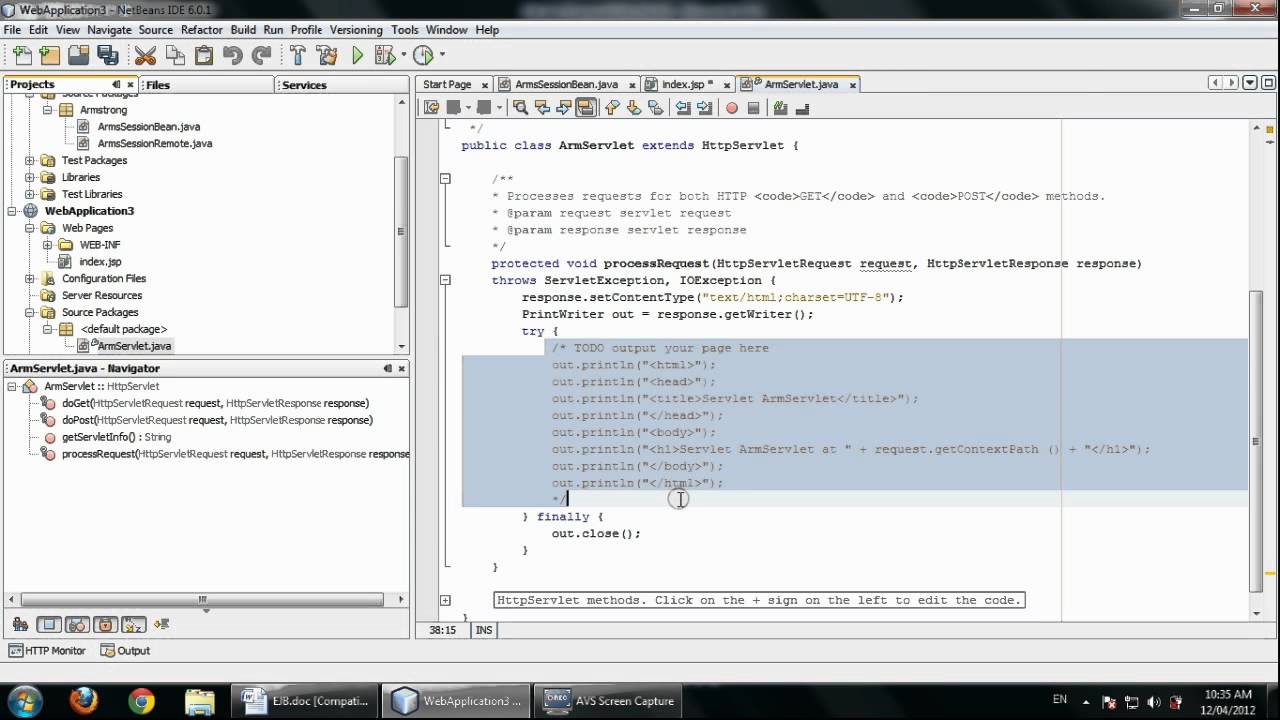Viewport: 1280px width, 720px height.
Task: Click the New Project toolbar icon
Action: [48, 55]
